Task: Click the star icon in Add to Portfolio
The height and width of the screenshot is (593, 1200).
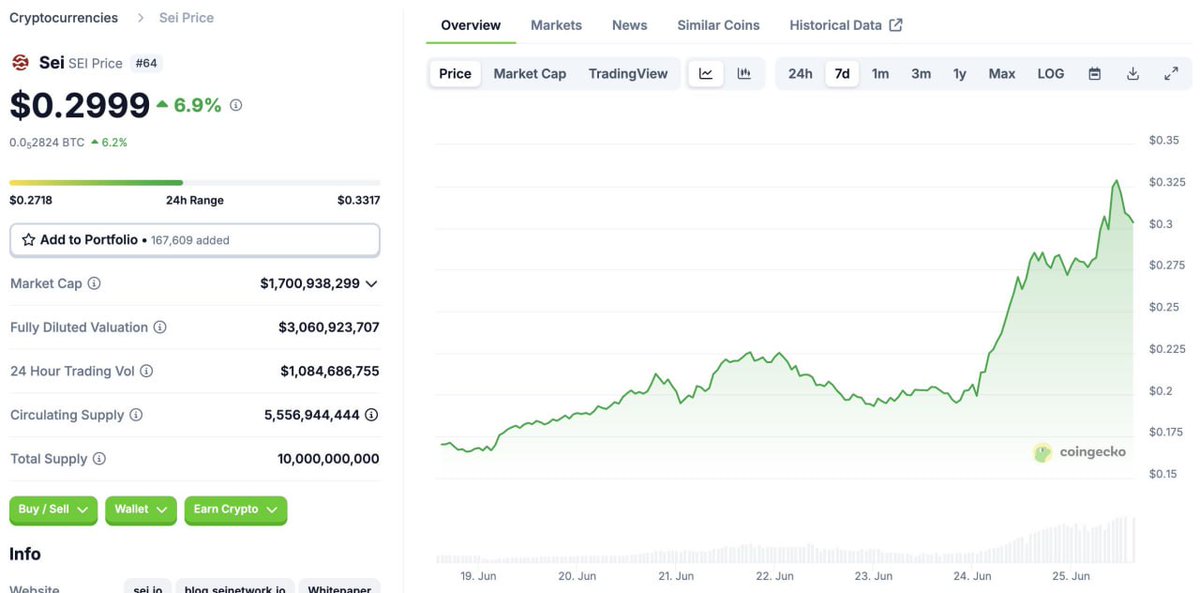Action: pos(29,240)
